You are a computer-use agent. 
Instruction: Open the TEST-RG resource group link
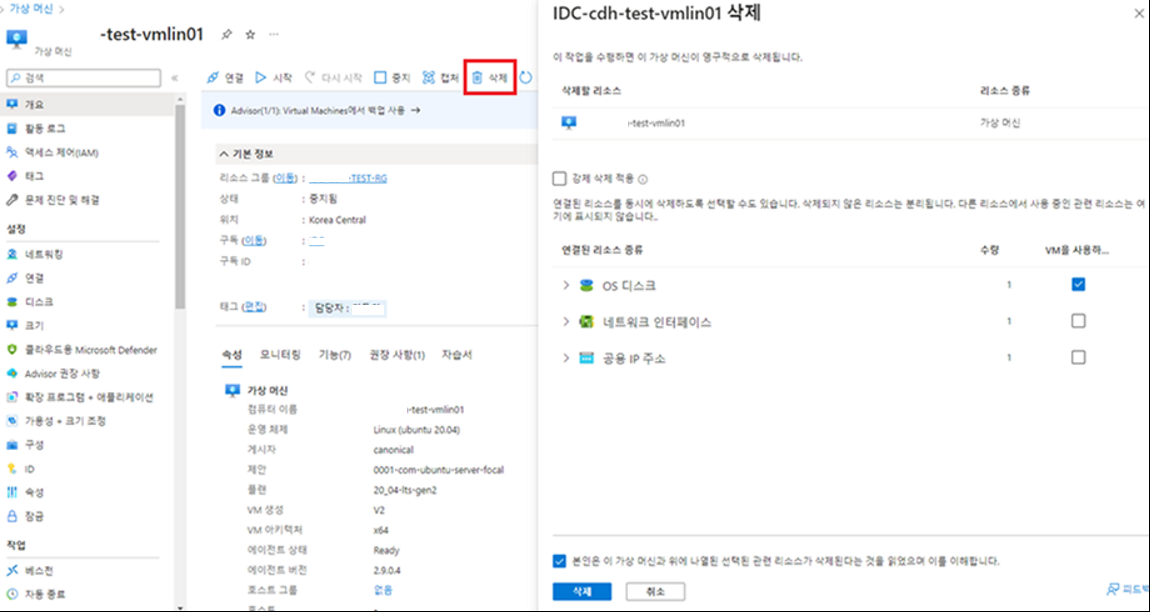pyautogui.click(x=348, y=178)
